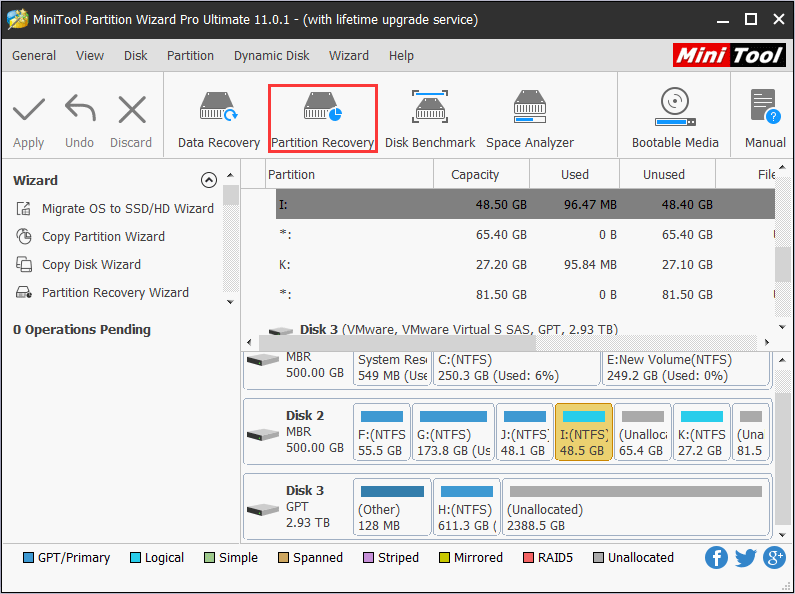Click Copy Partition Wizard link

tap(103, 236)
